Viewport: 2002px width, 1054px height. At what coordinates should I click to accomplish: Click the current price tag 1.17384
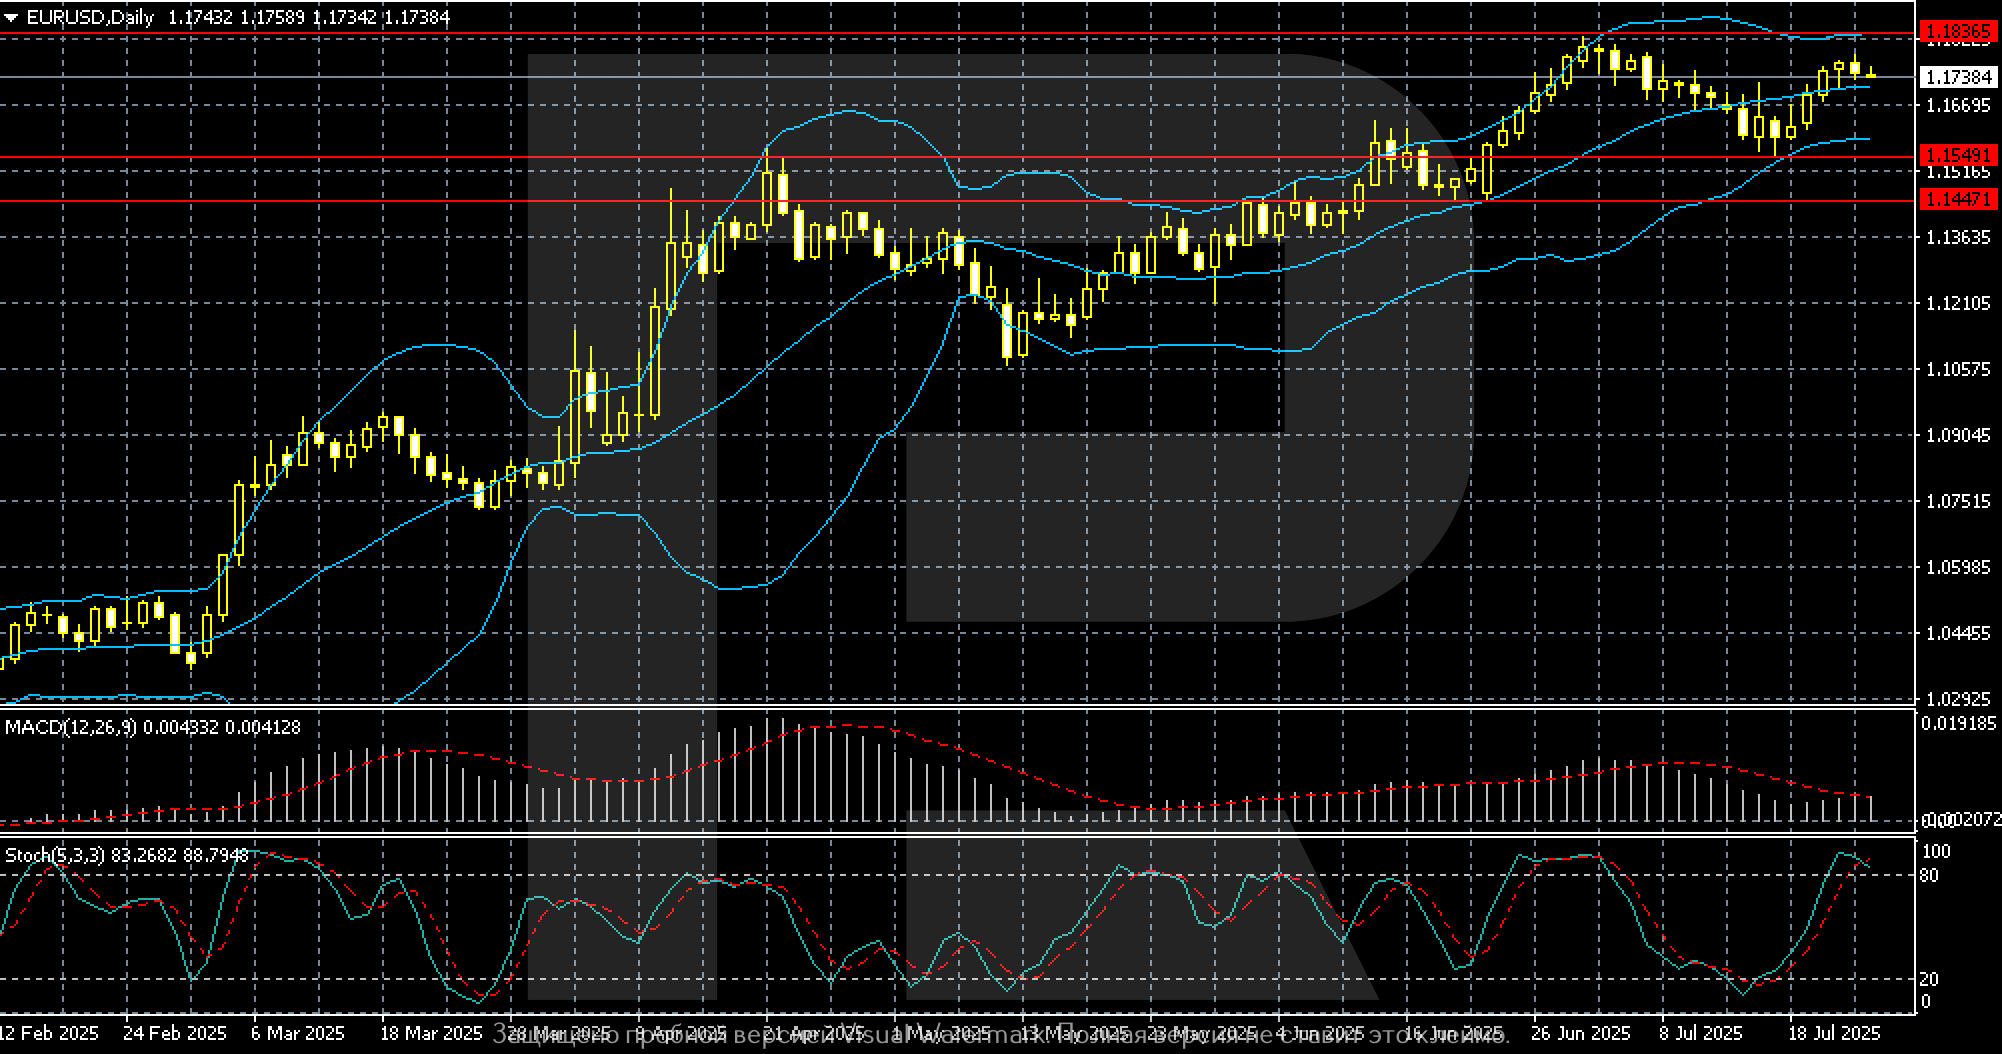1958,77
